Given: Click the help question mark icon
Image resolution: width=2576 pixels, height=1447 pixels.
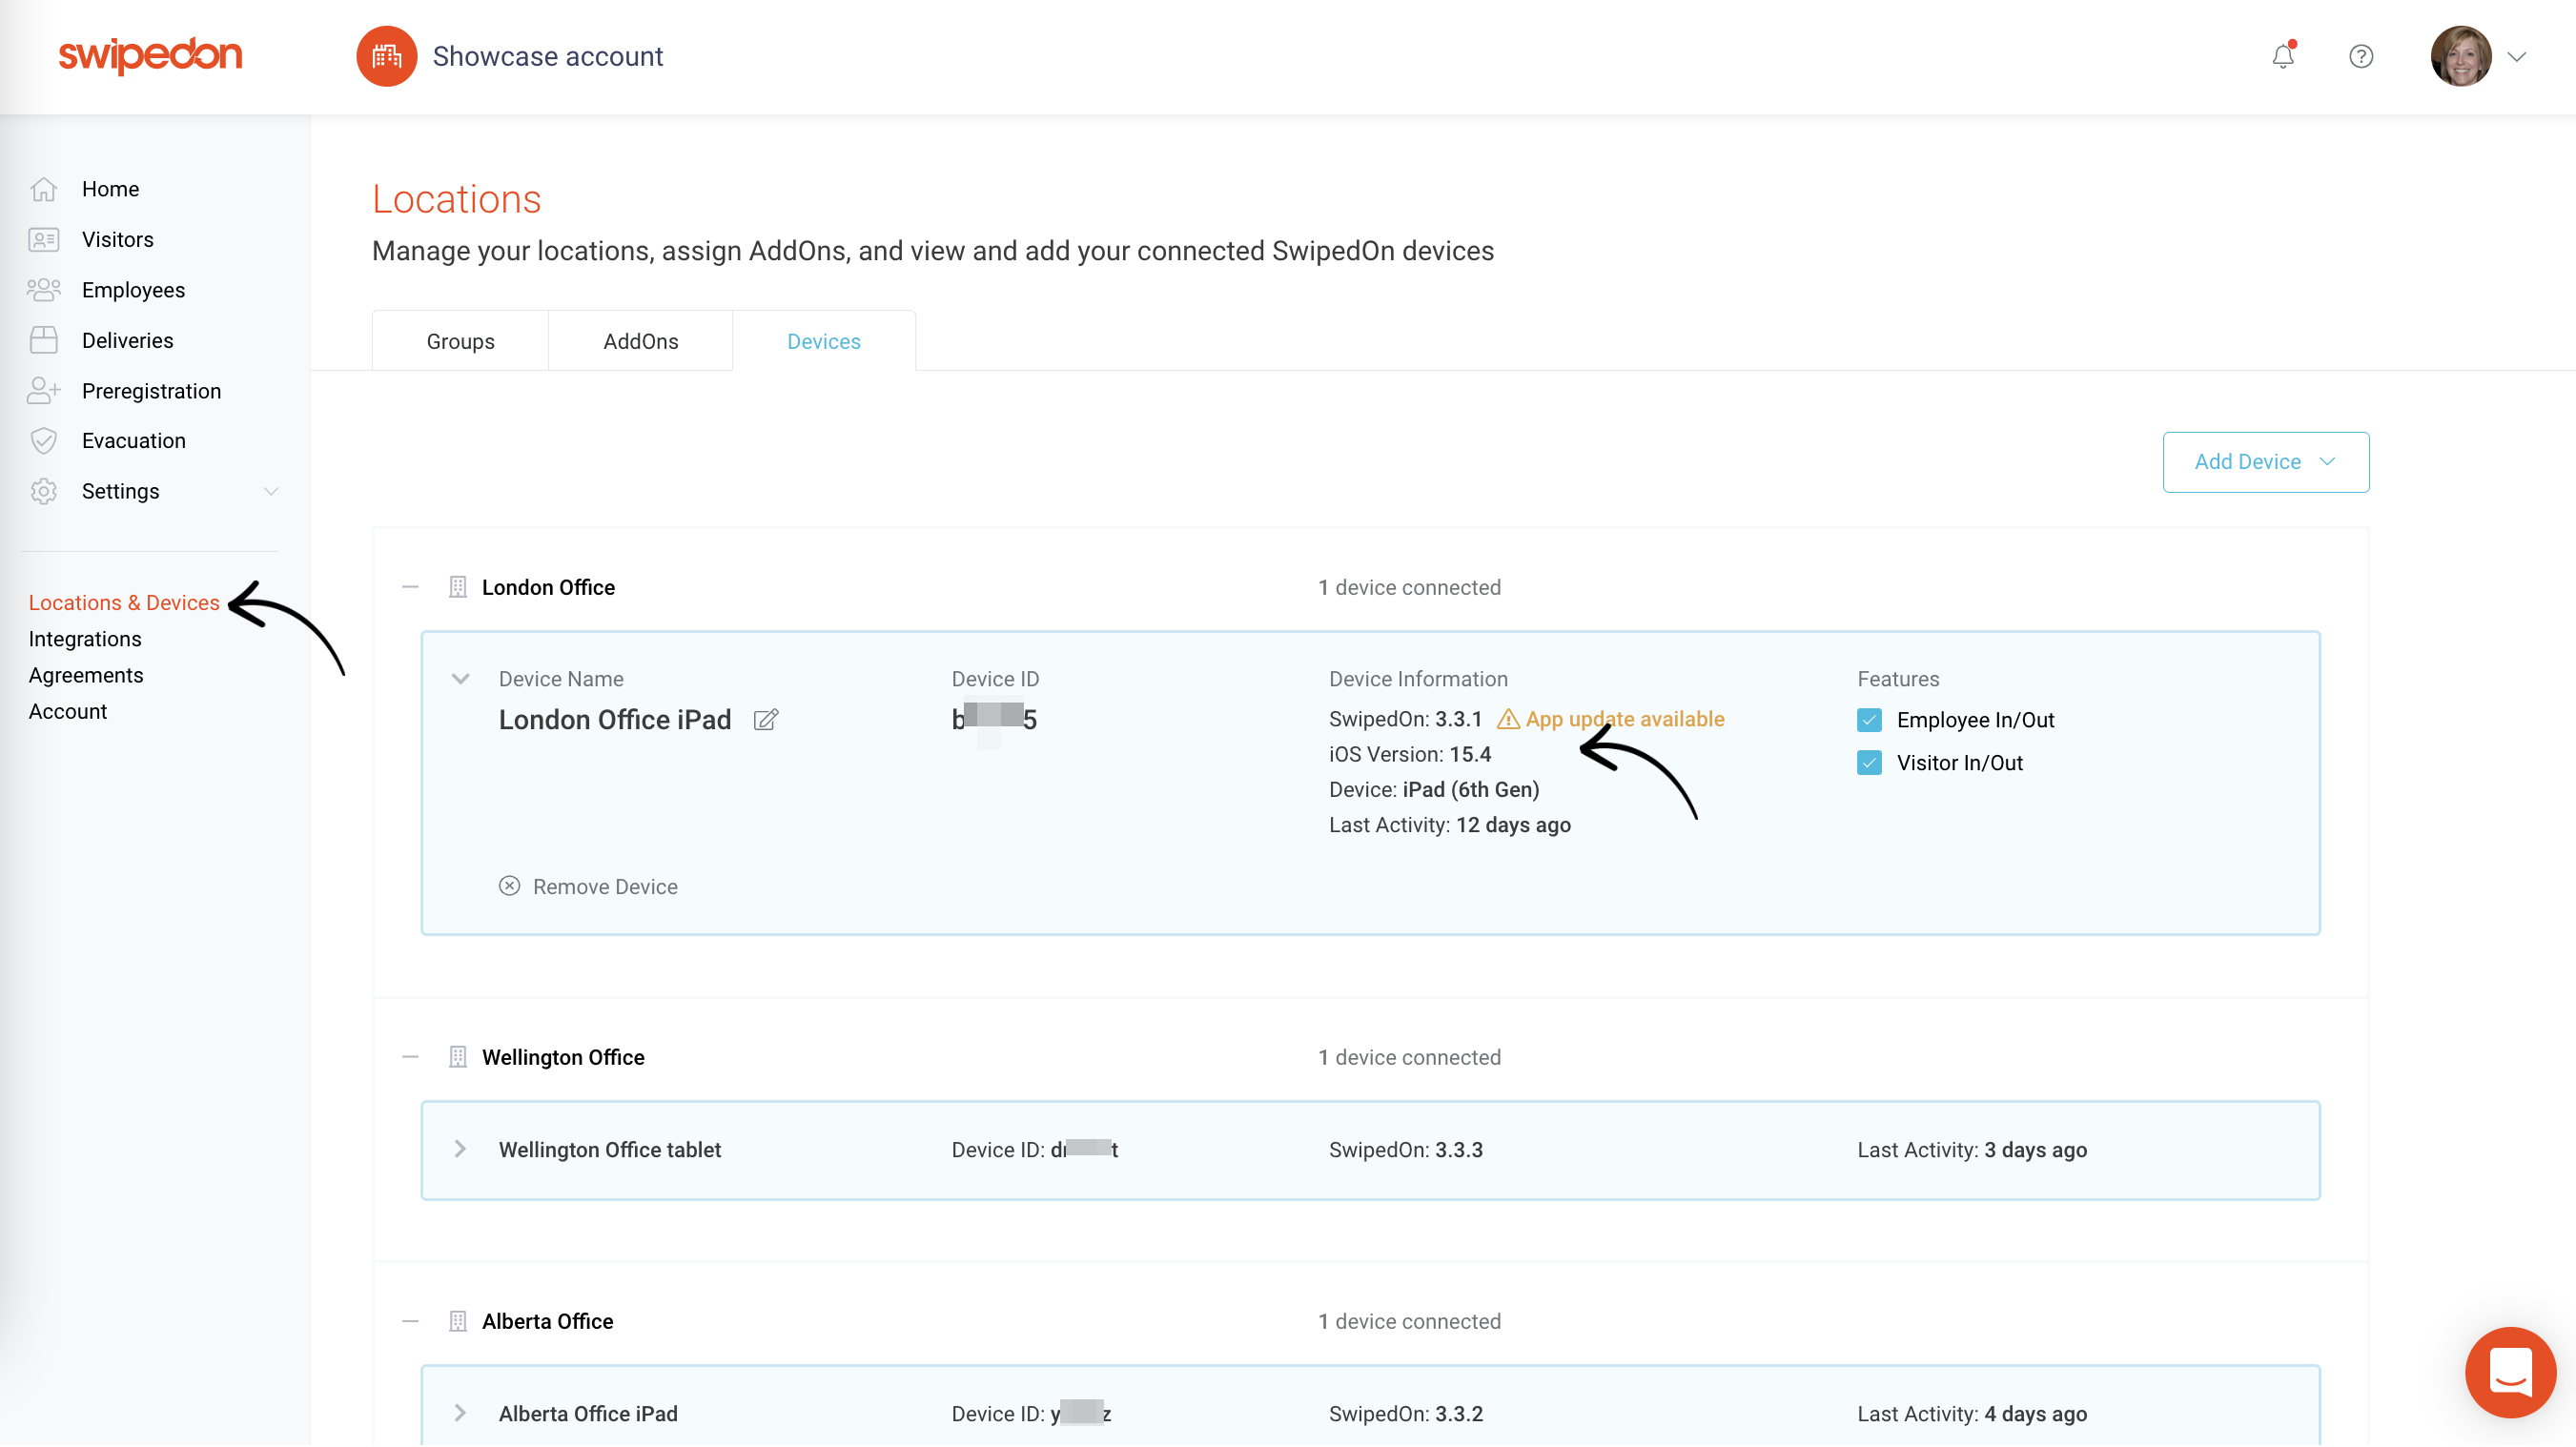Looking at the screenshot, I should click(x=2361, y=56).
